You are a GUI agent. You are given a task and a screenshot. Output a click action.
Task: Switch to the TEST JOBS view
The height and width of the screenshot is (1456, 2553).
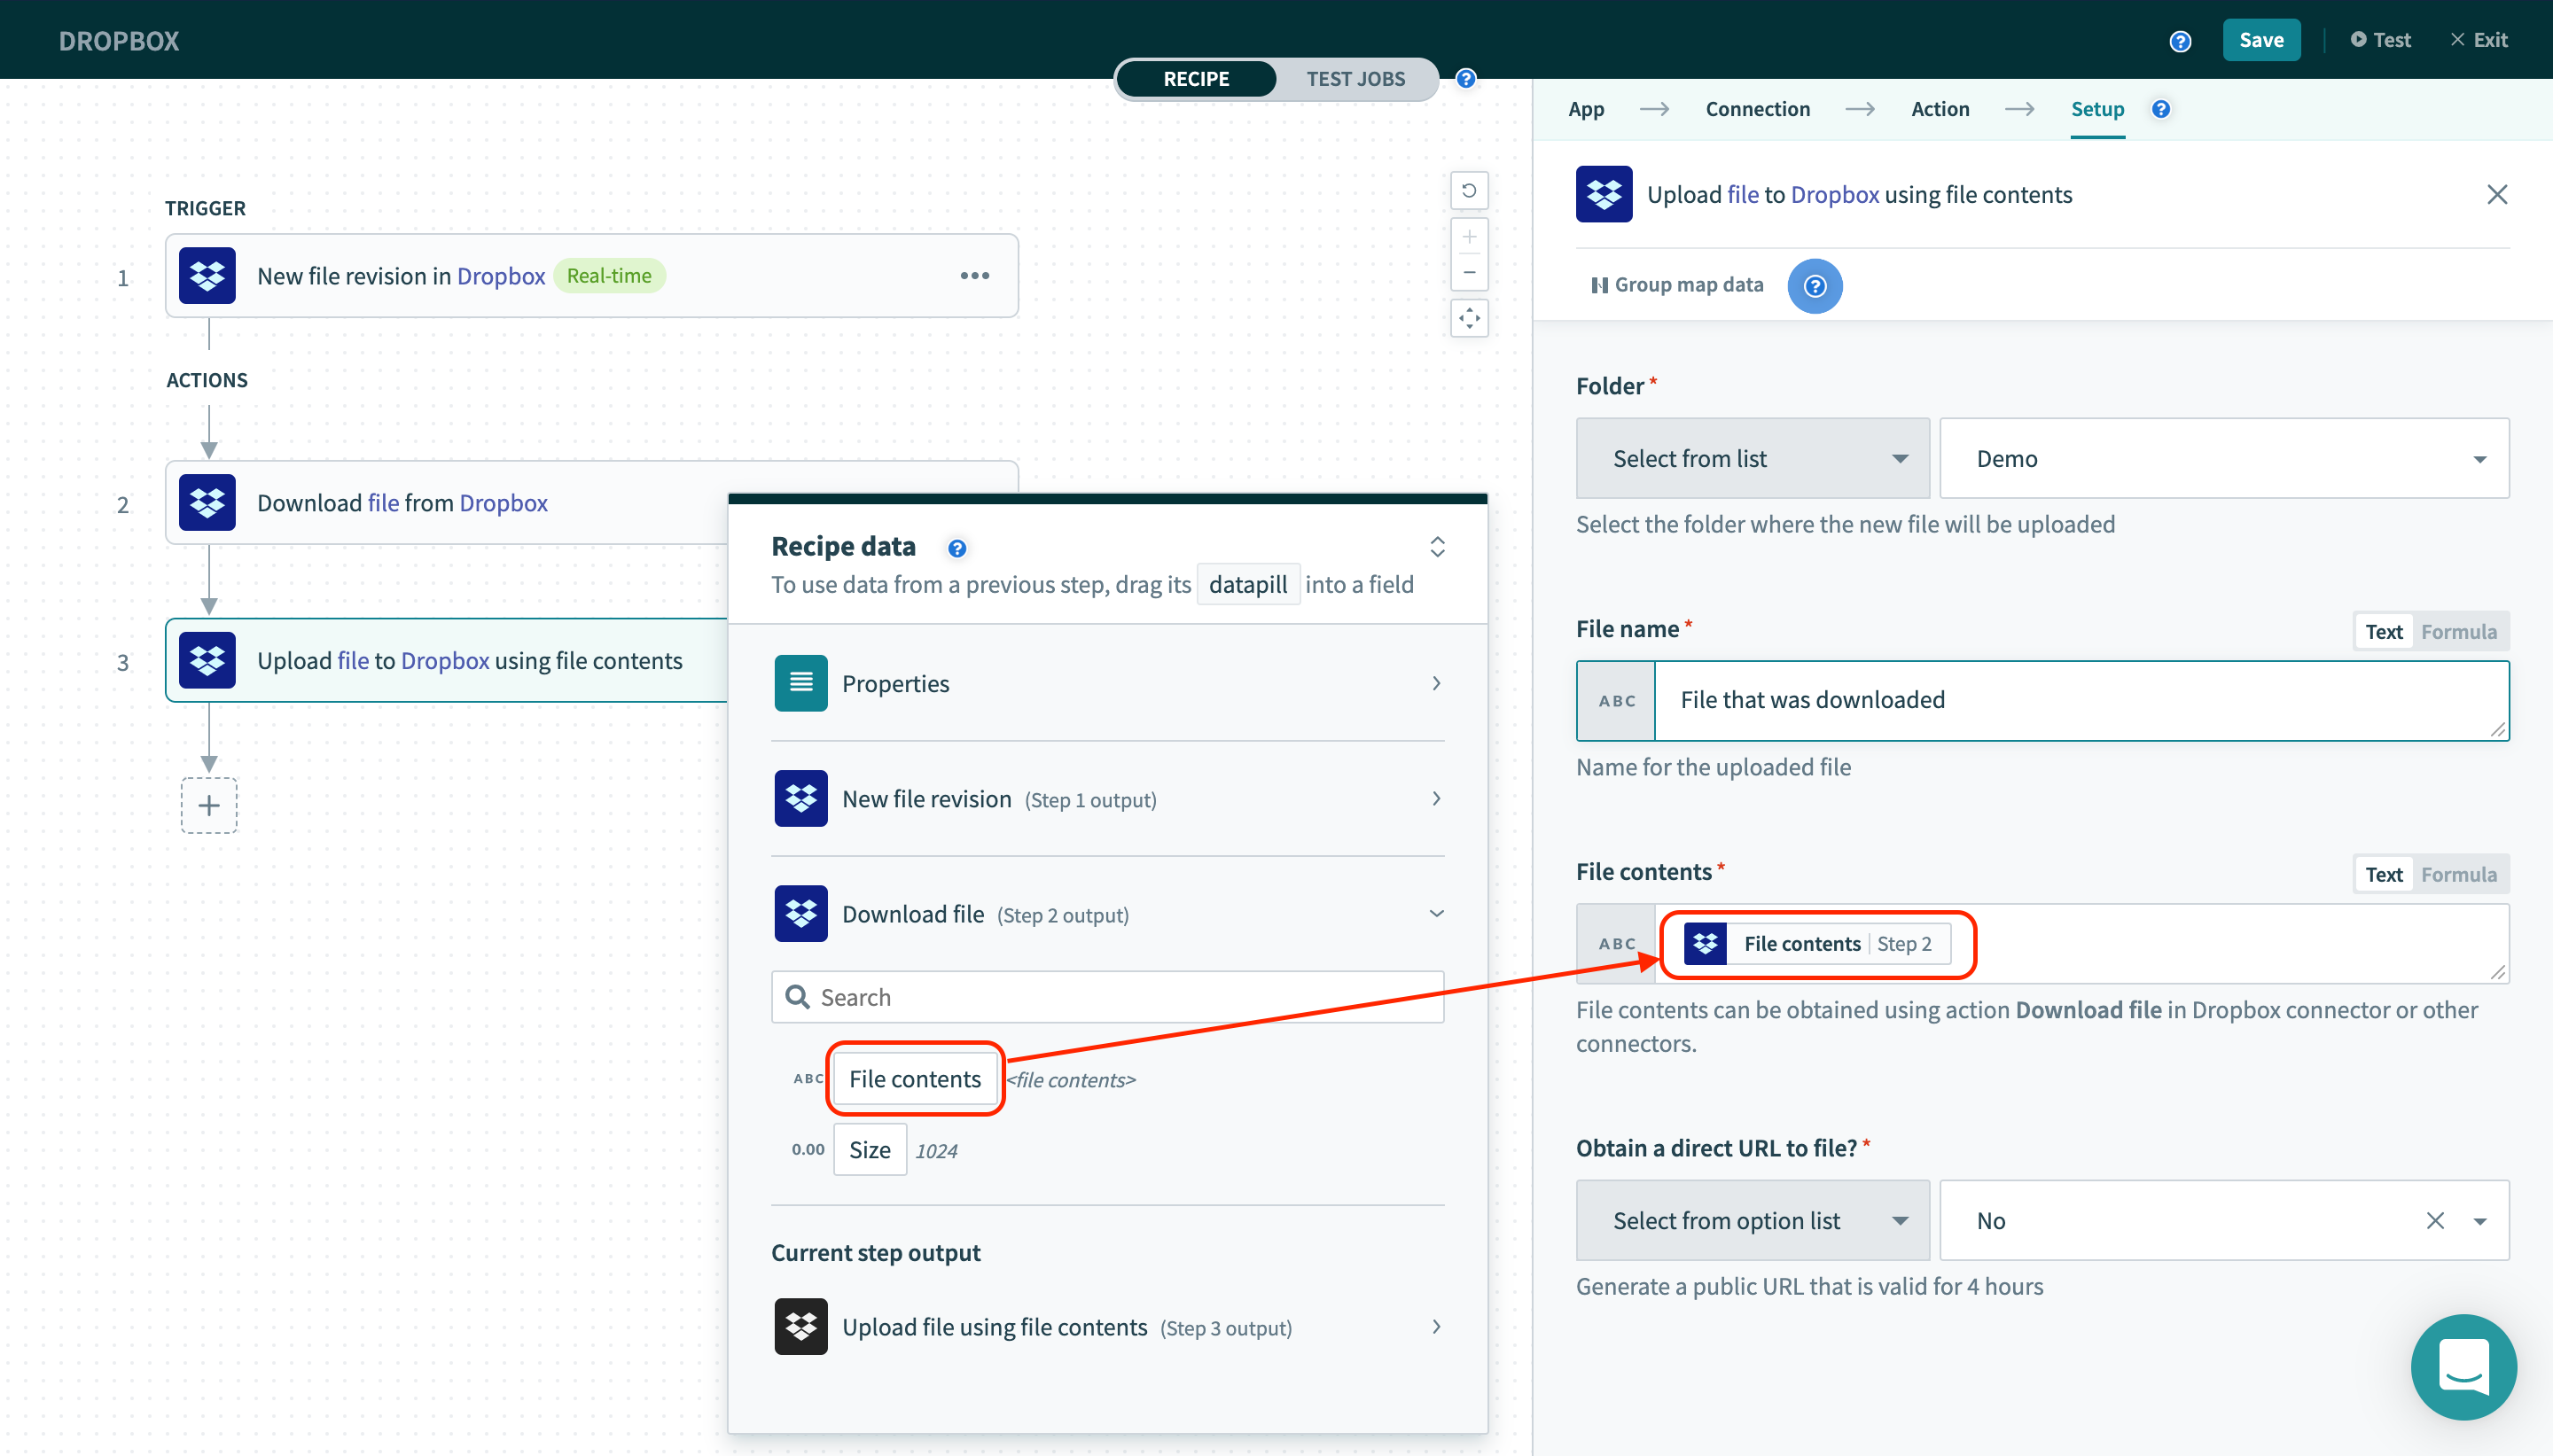1355,79
